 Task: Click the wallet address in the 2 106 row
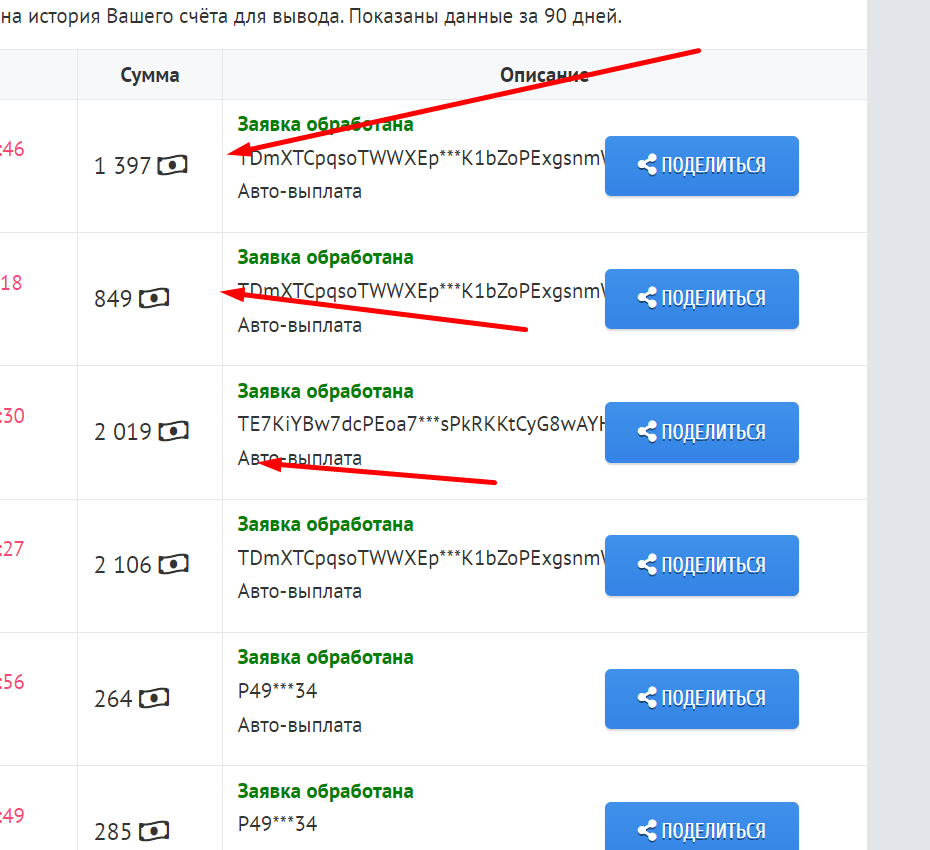[x=421, y=558]
